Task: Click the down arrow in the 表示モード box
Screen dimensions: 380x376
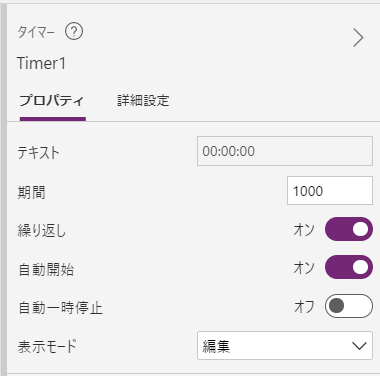Action: (359, 346)
